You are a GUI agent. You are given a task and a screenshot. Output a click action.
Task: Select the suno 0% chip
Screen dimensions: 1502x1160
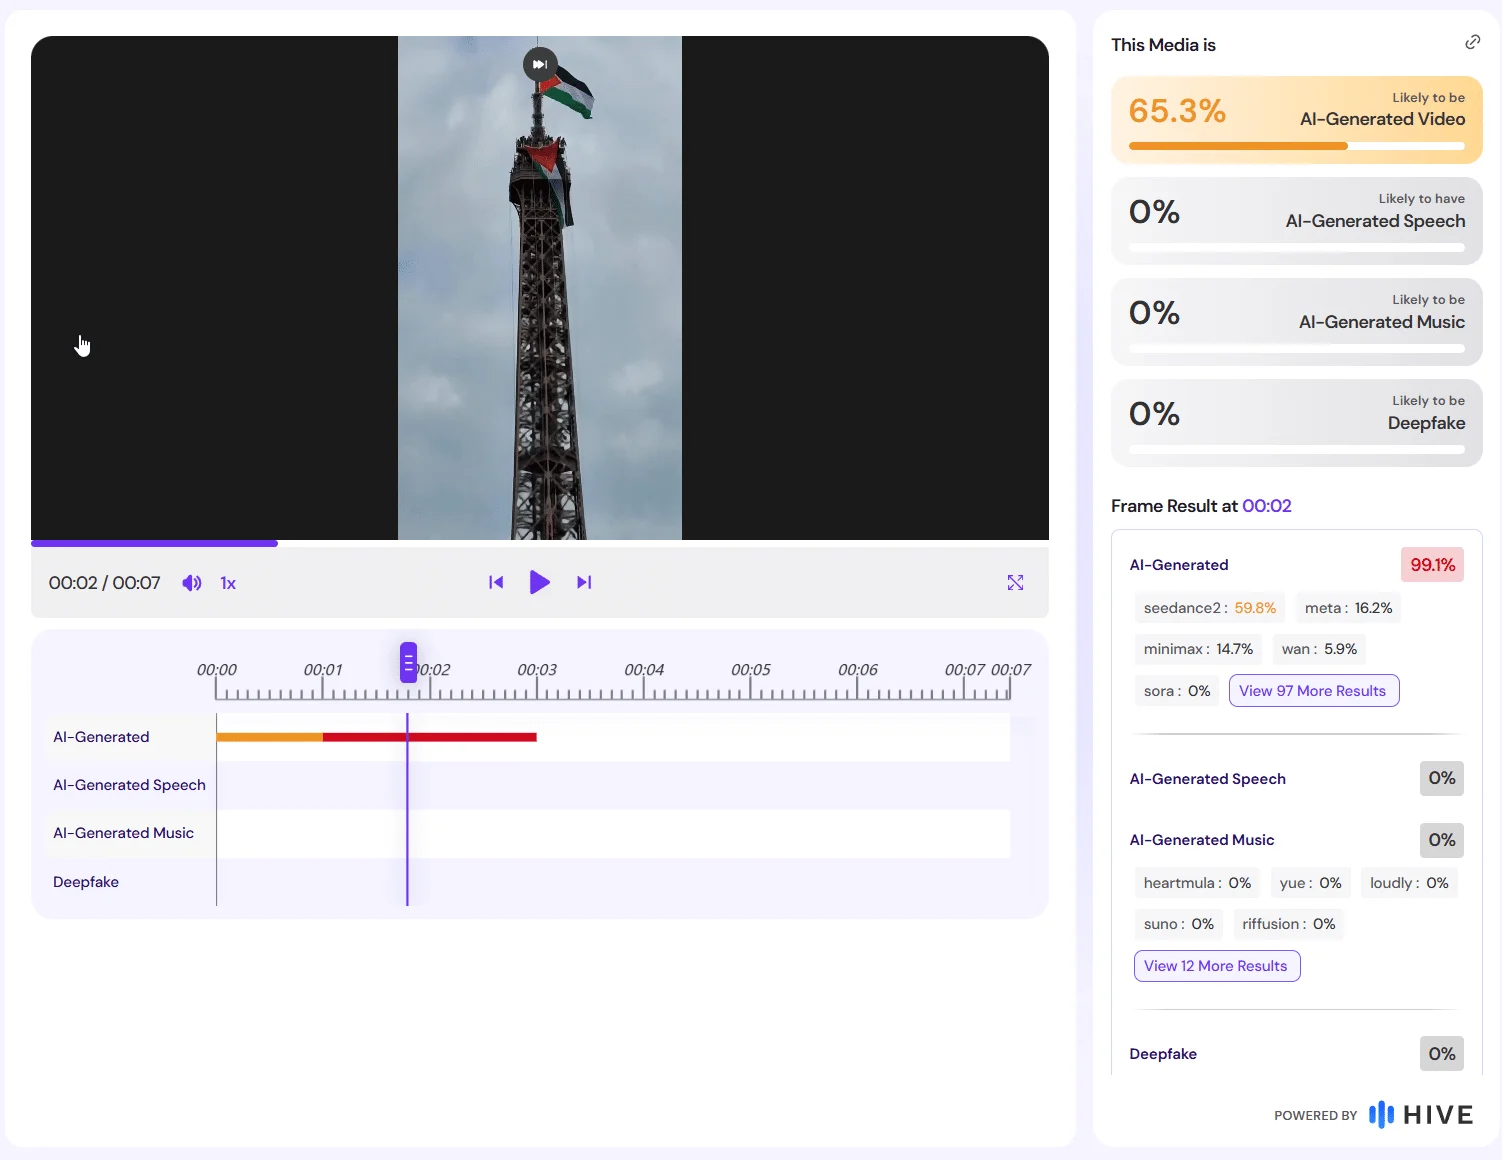(x=1178, y=924)
